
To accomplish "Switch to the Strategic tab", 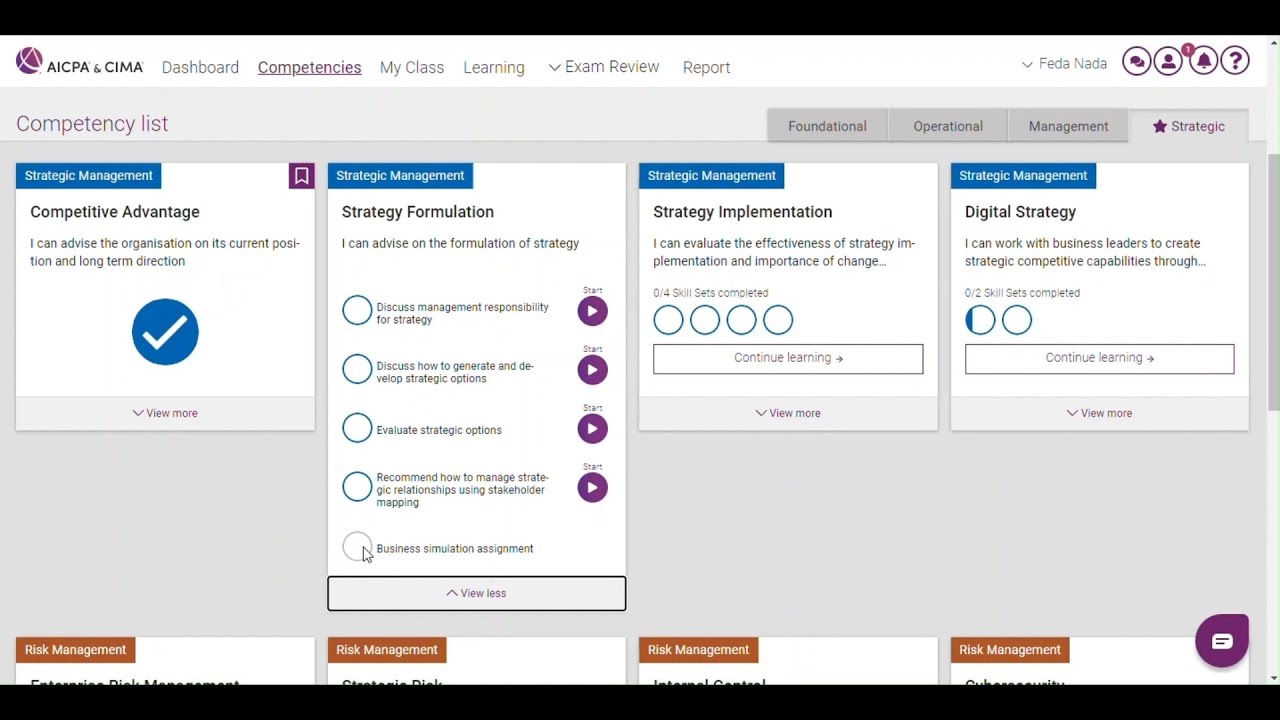I will 1188,126.
